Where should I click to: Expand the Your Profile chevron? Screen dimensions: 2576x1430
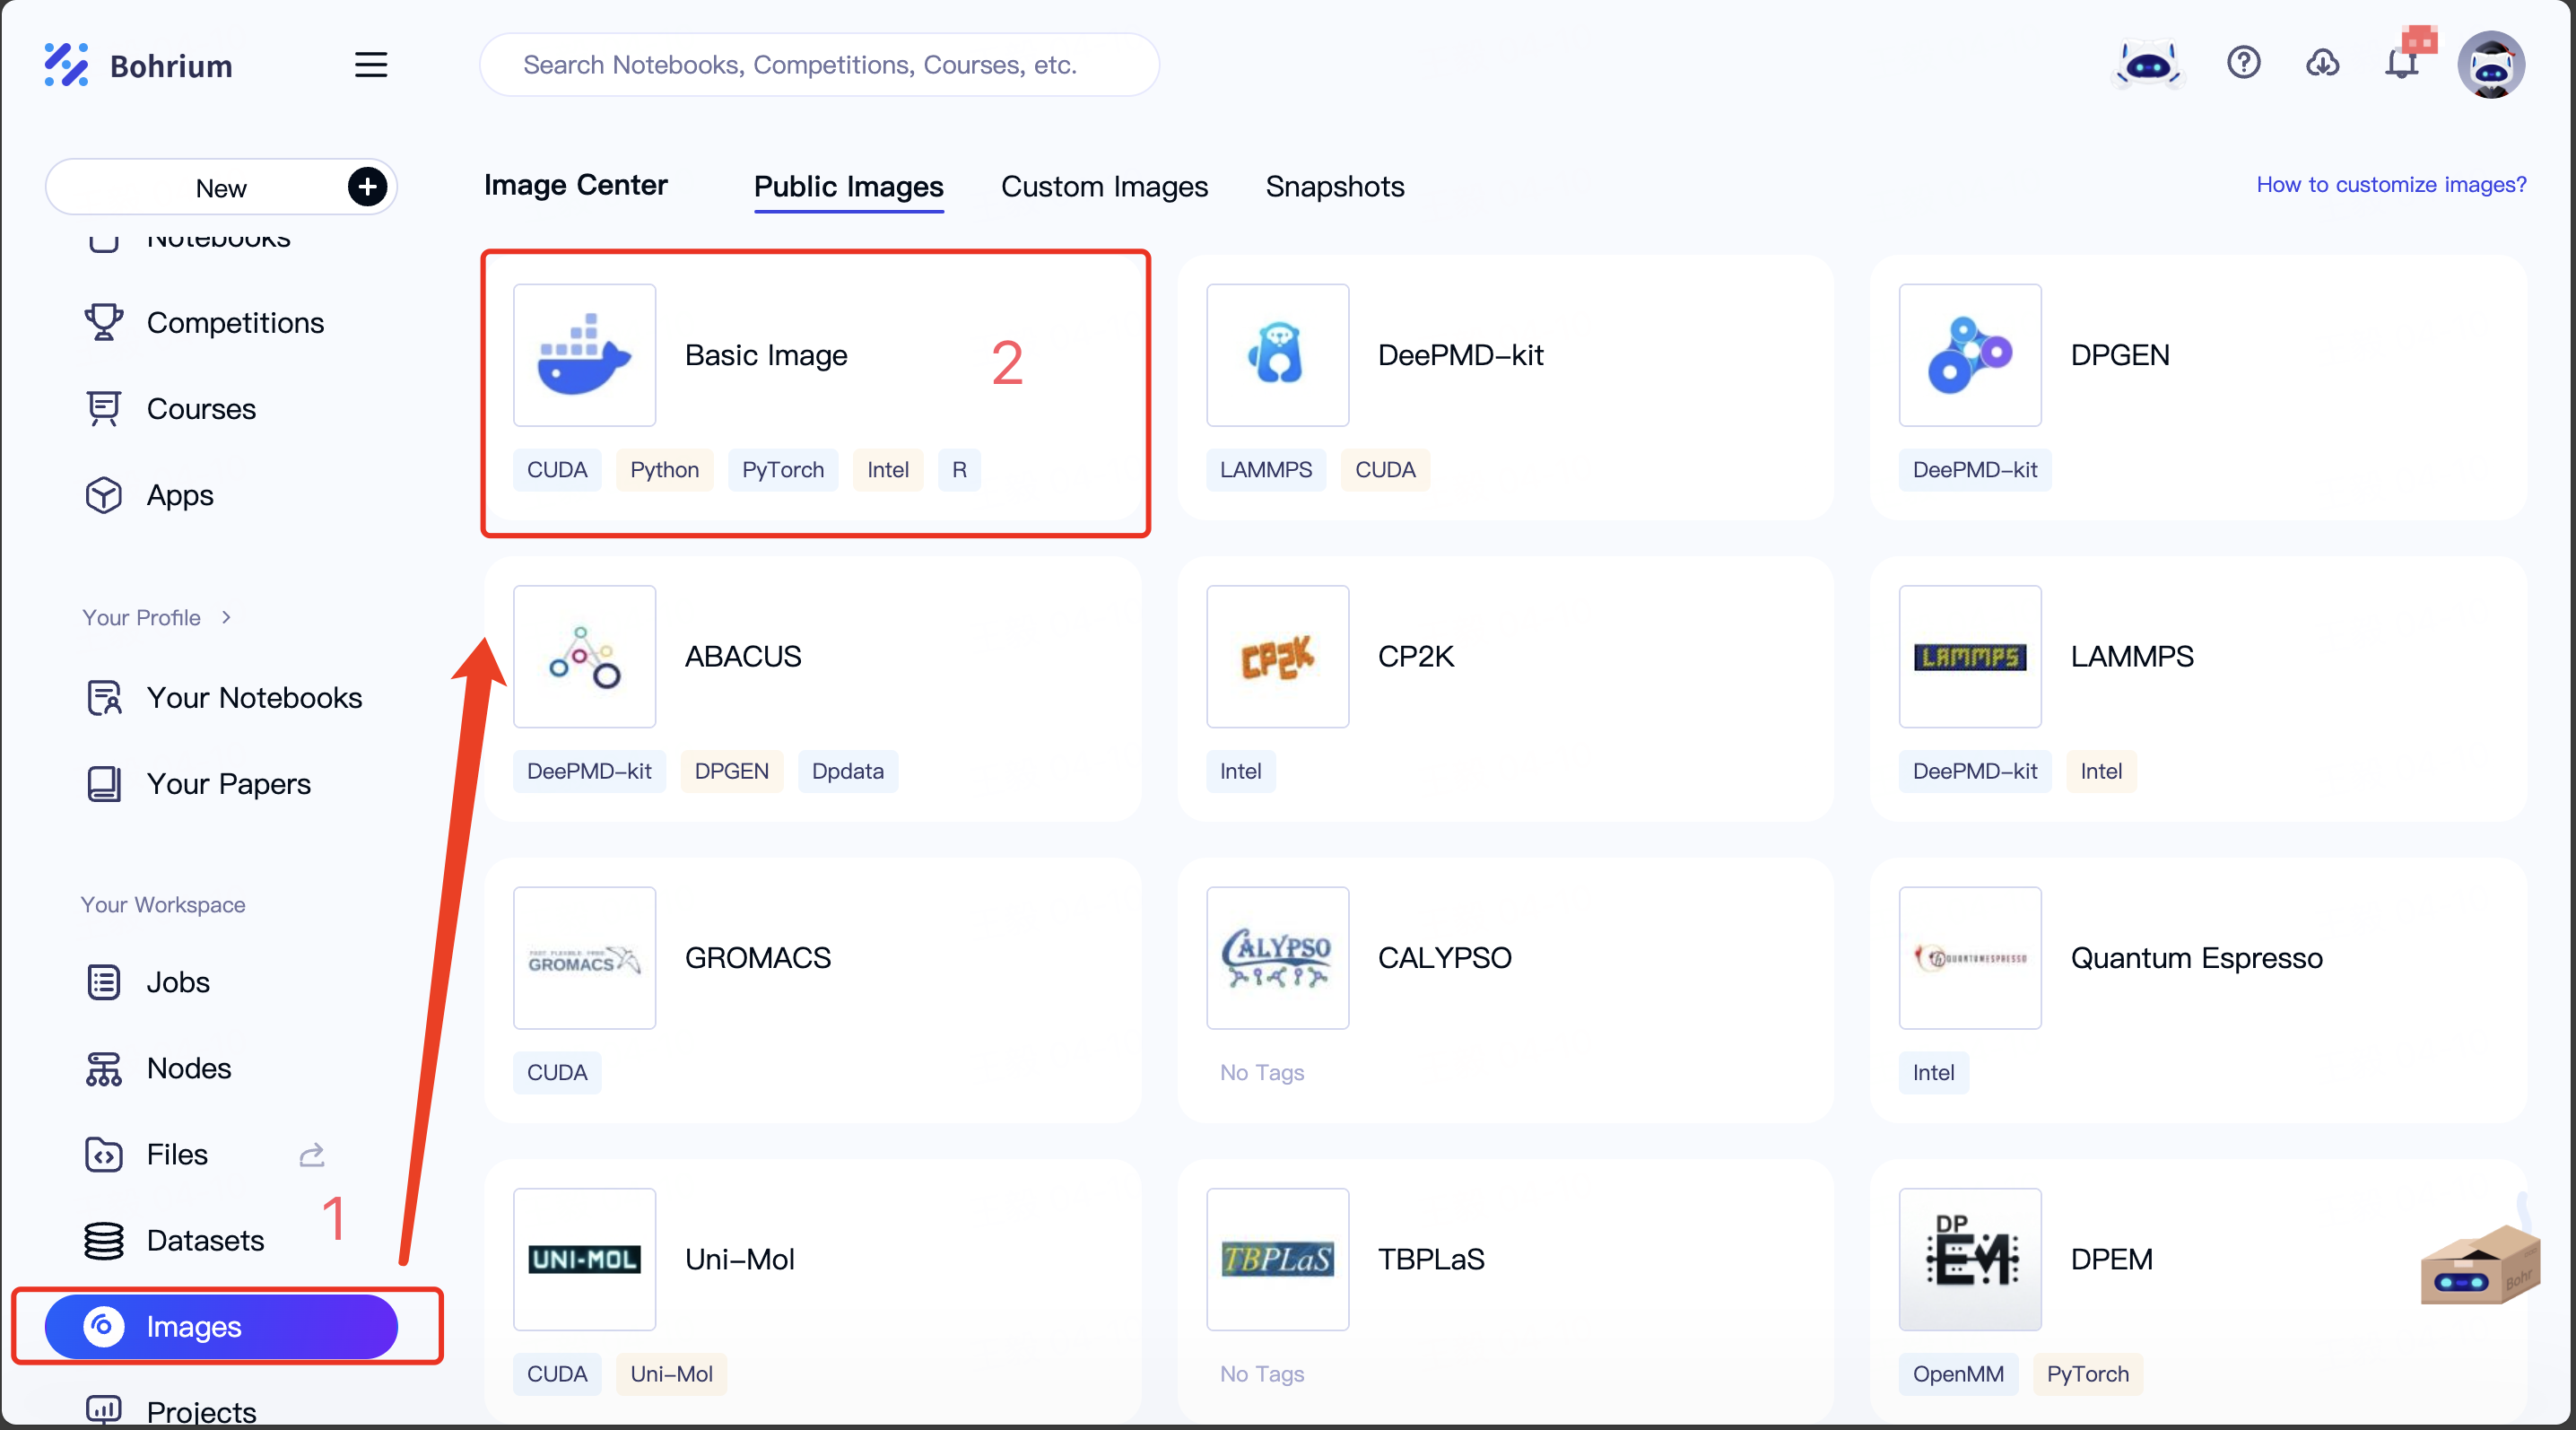[x=226, y=617]
